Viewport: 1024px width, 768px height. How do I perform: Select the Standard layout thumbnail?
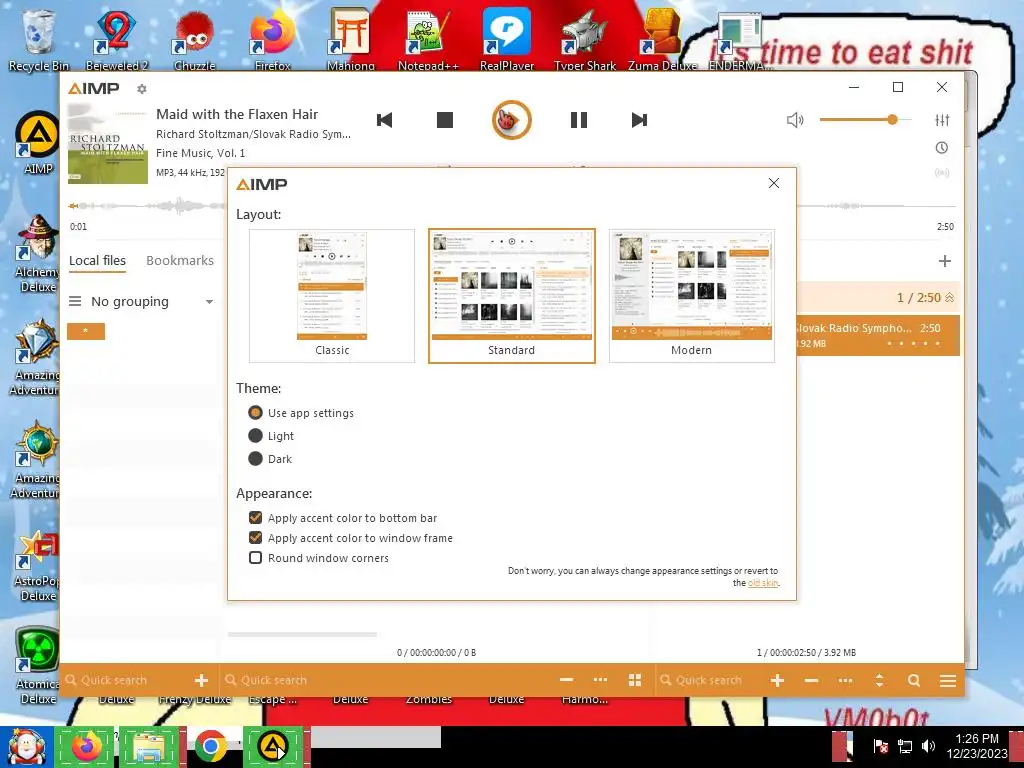coord(511,295)
